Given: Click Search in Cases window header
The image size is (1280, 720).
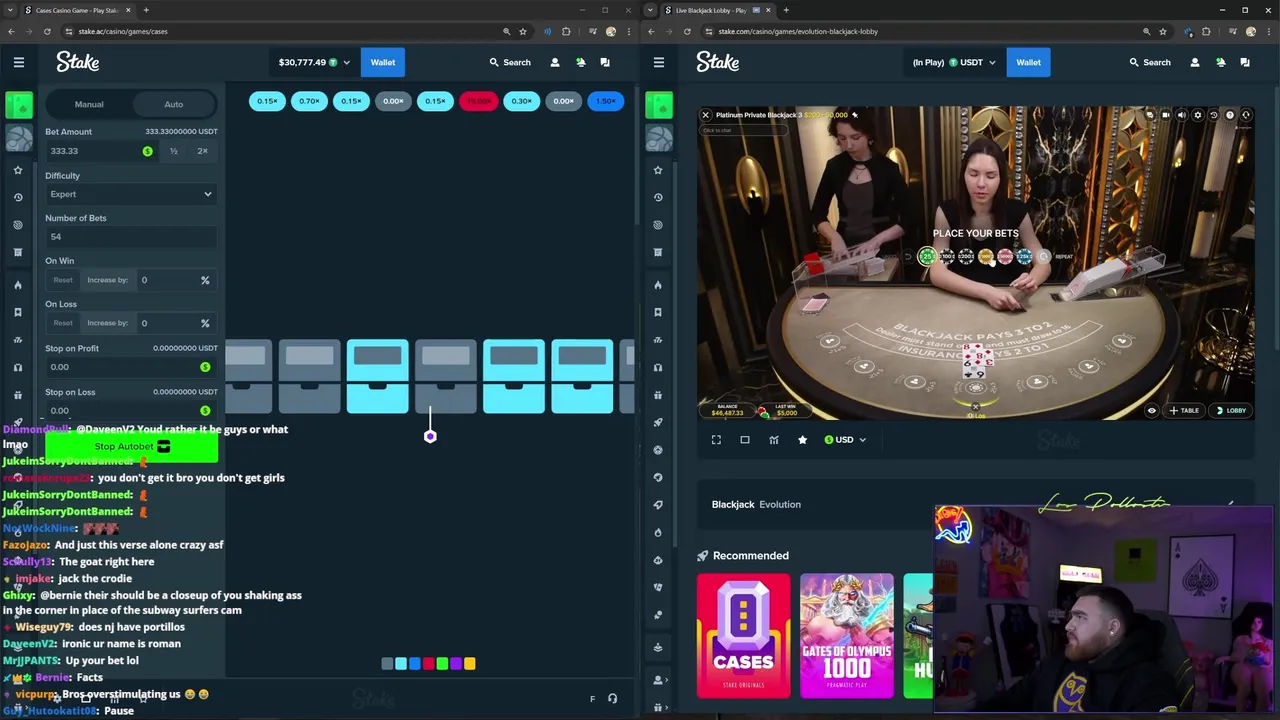Looking at the screenshot, I should point(510,62).
